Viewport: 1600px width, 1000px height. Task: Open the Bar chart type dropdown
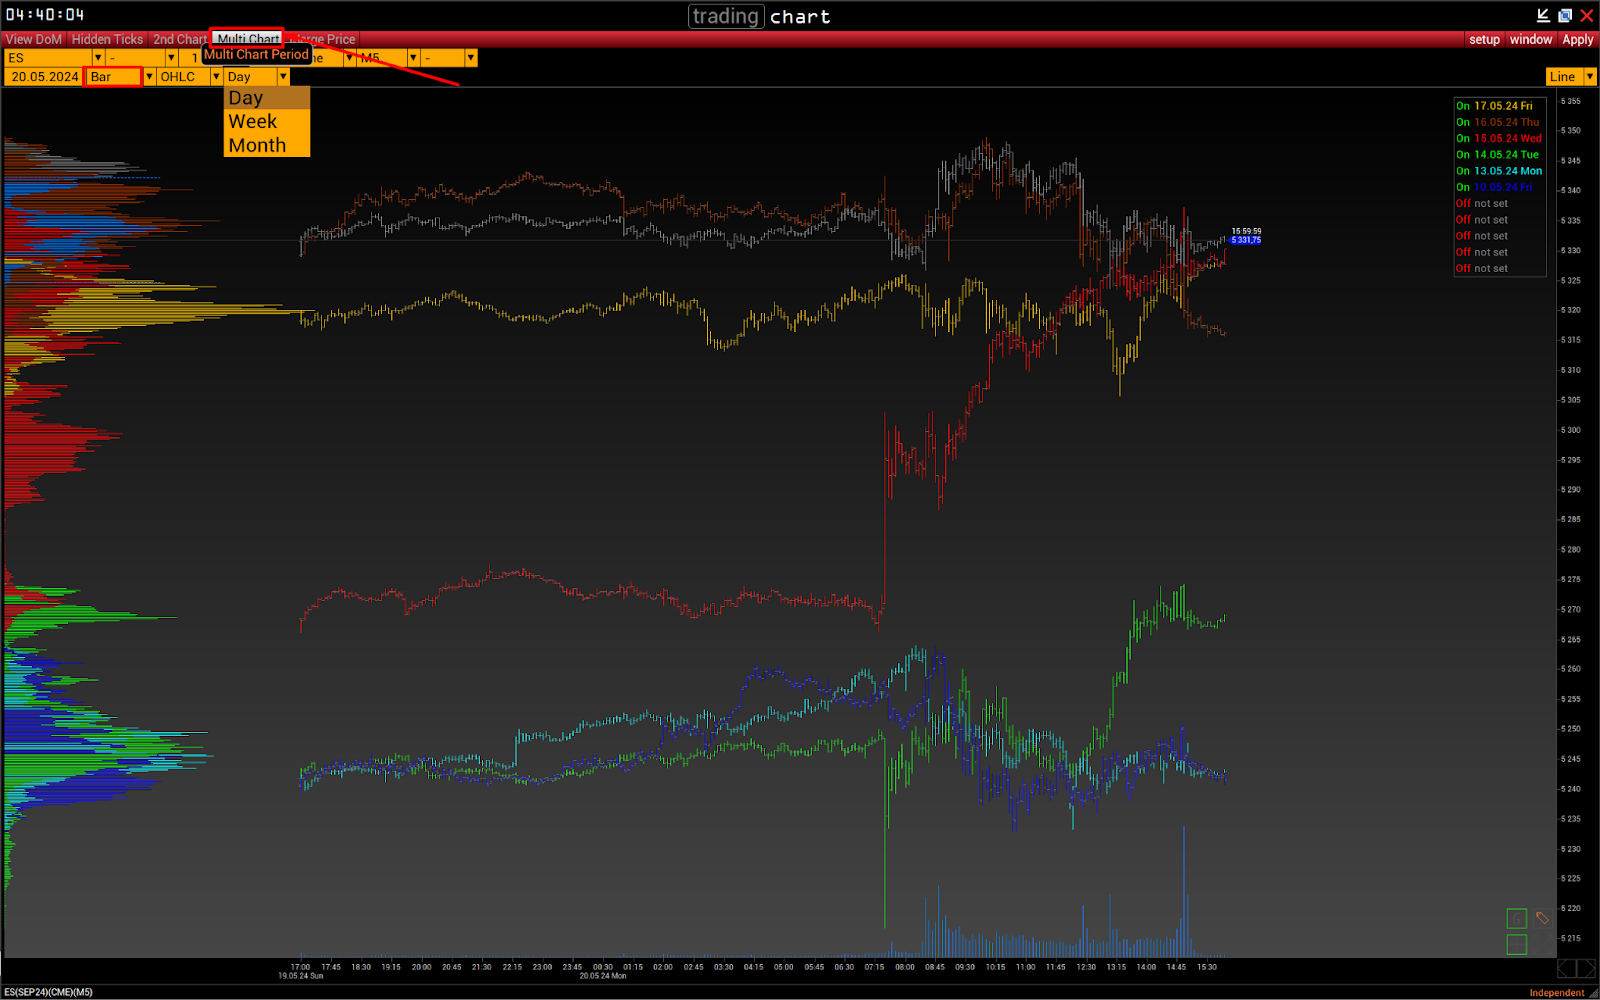coord(149,77)
